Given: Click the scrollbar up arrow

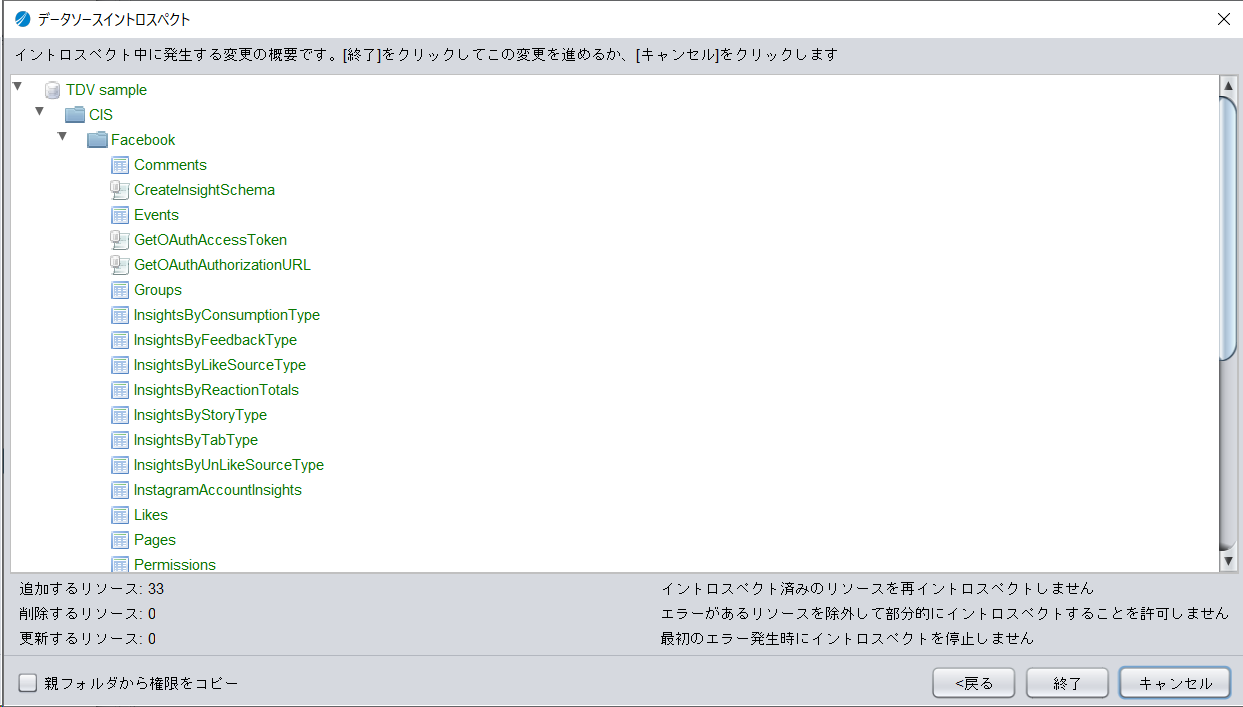Looking at the screenshot, I should pos(1229,87).
